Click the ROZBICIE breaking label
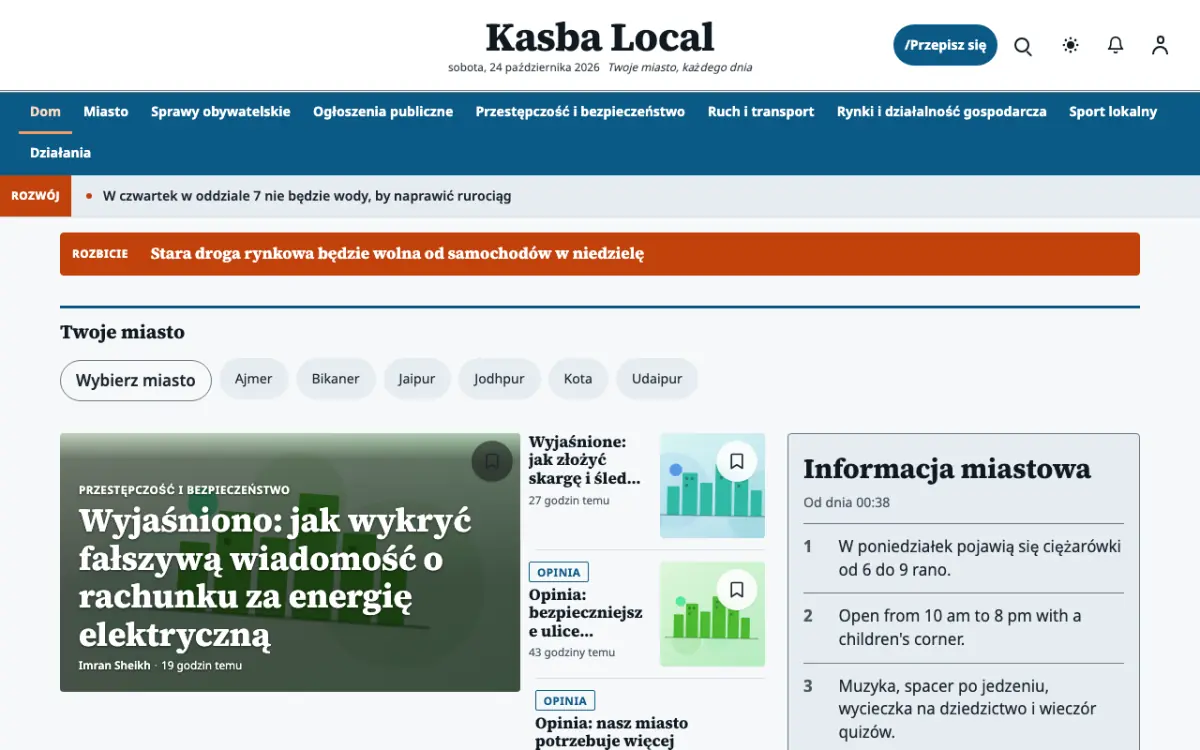 (x=100, y=254)
